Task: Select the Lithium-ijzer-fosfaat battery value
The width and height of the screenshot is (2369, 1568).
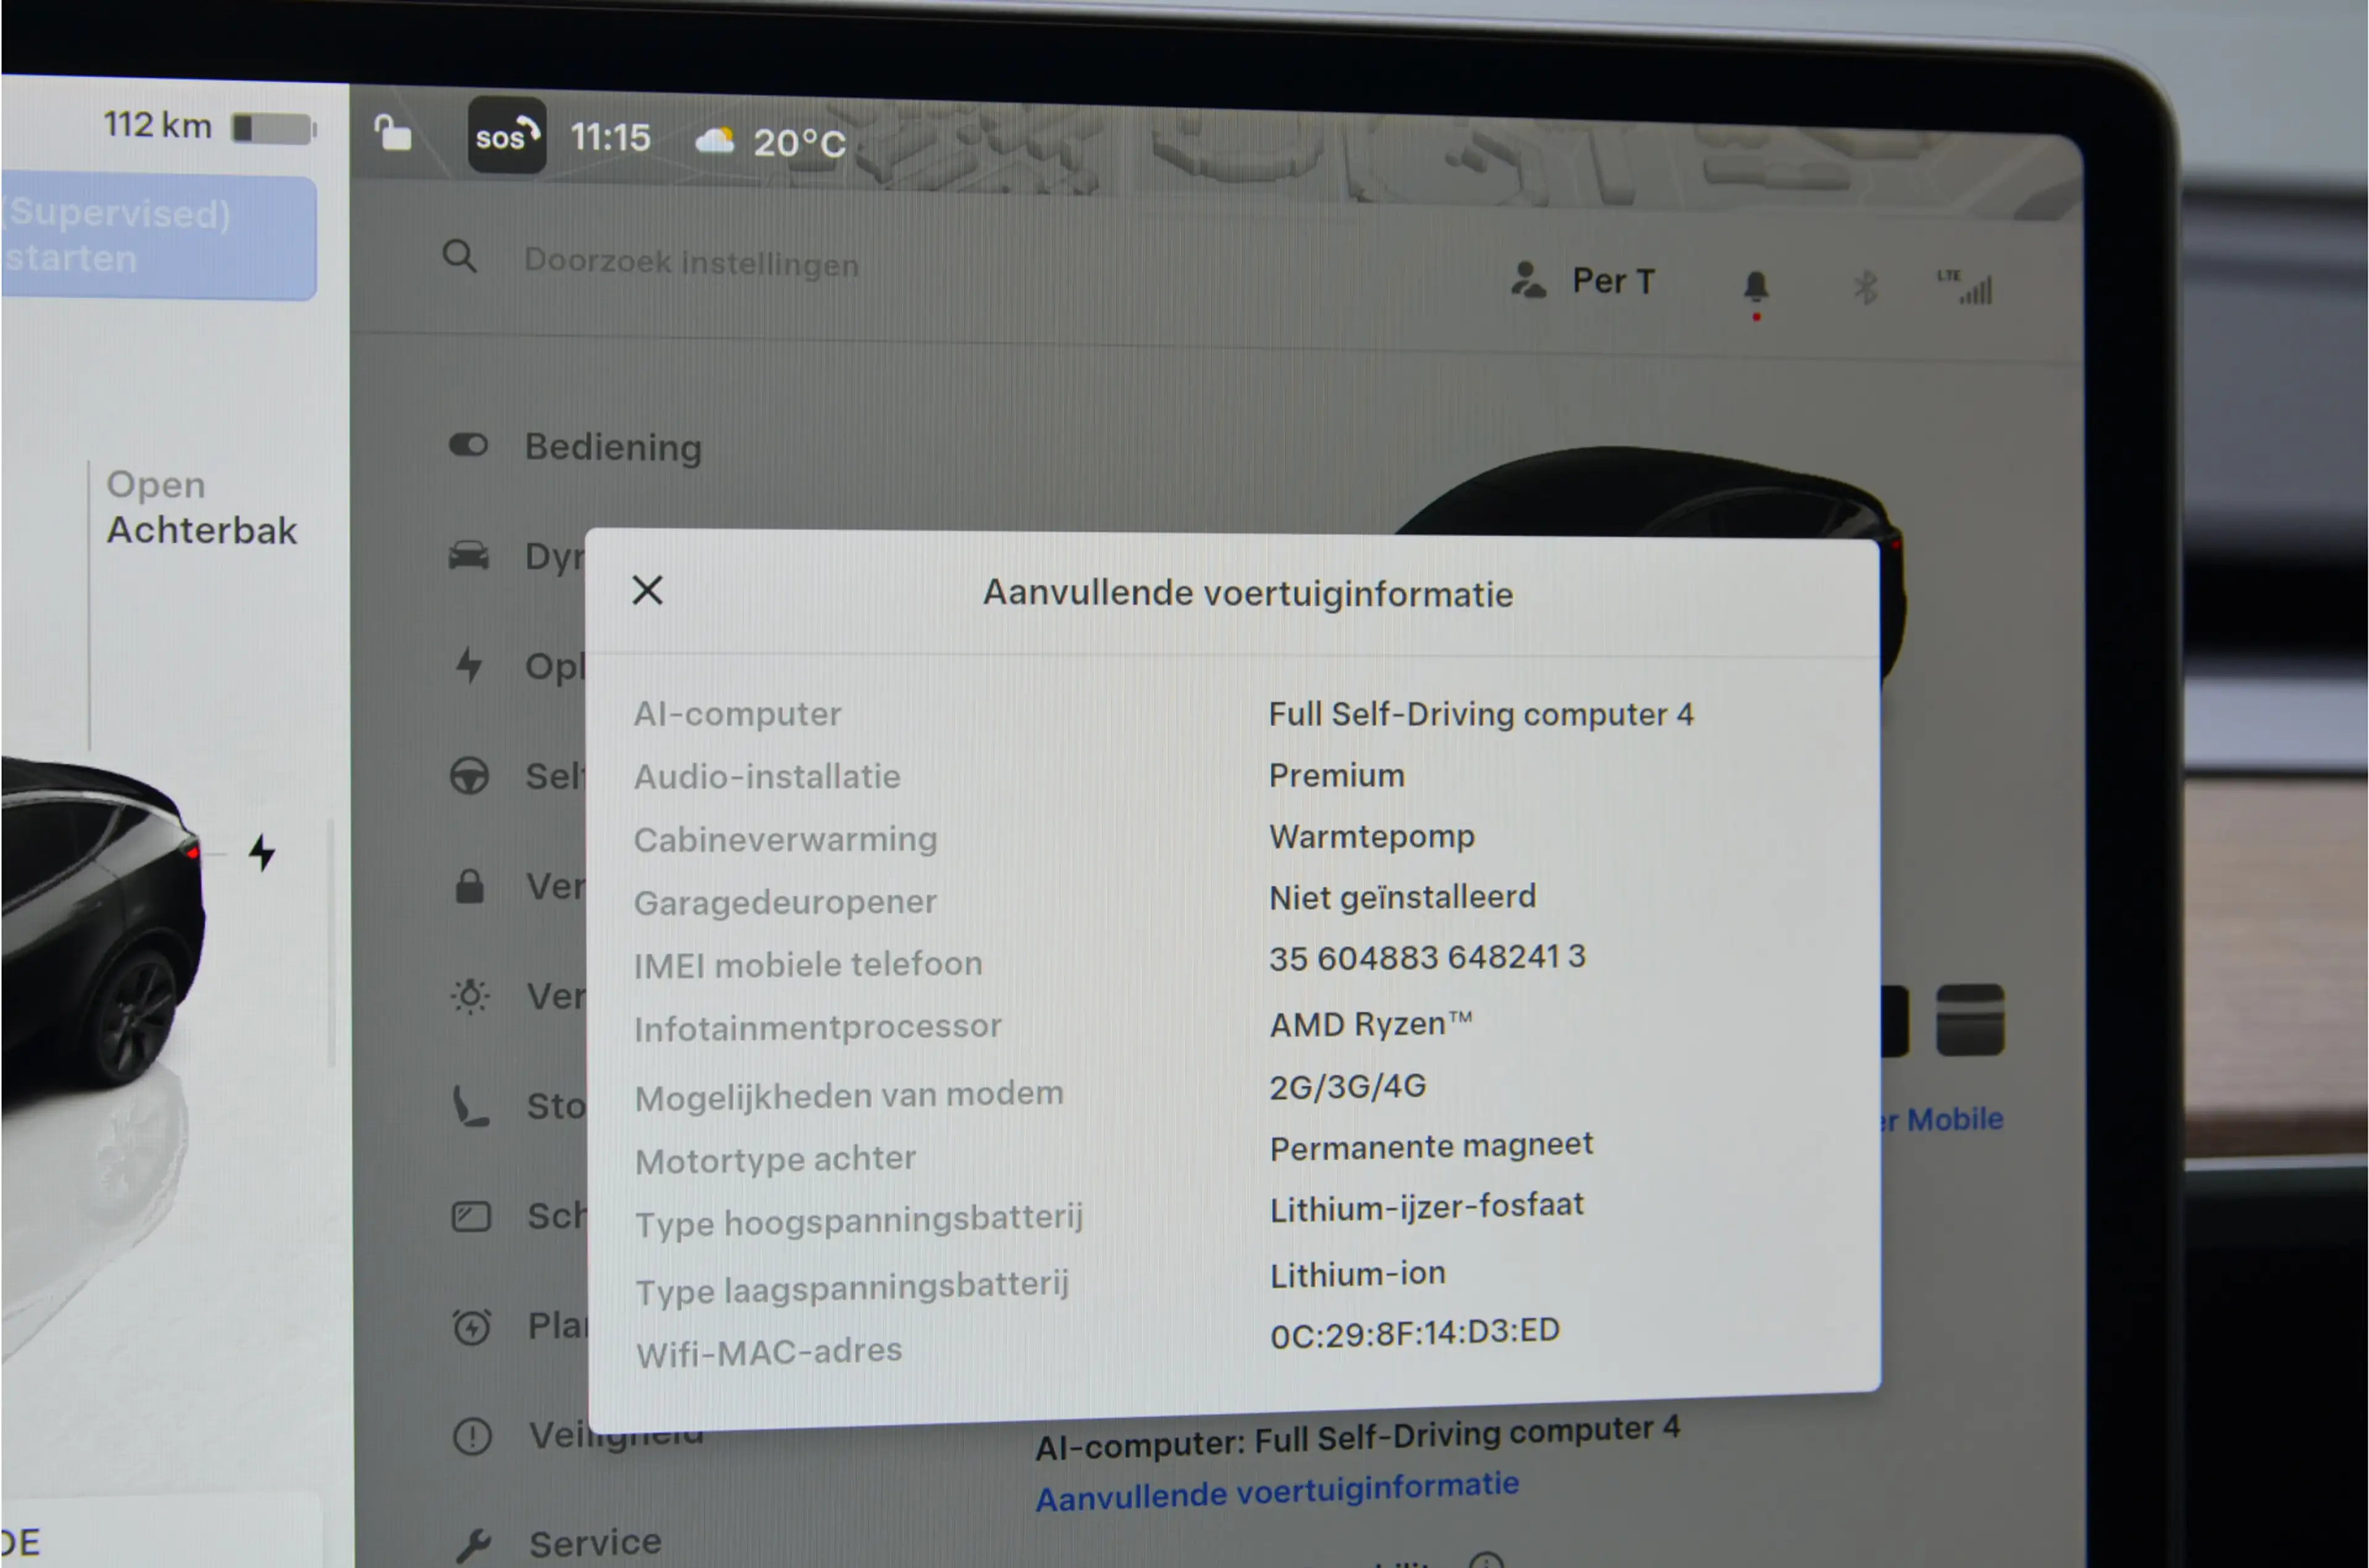Action: [1427, 1207]
